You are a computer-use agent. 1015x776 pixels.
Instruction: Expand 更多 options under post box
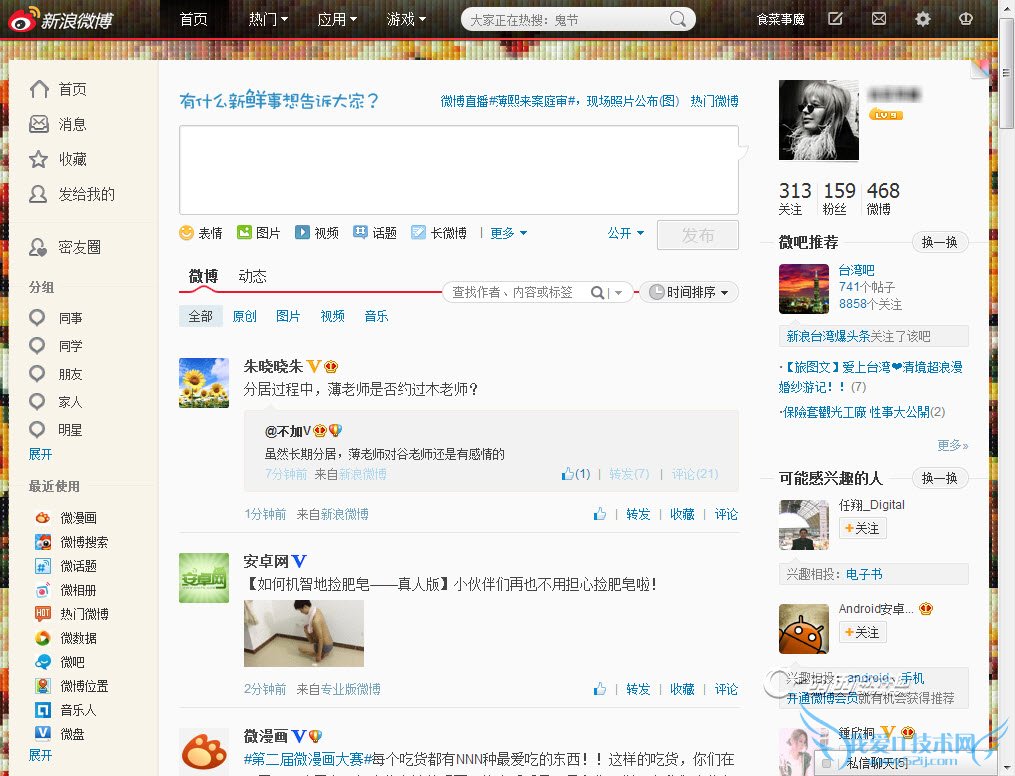click(508, 232)
